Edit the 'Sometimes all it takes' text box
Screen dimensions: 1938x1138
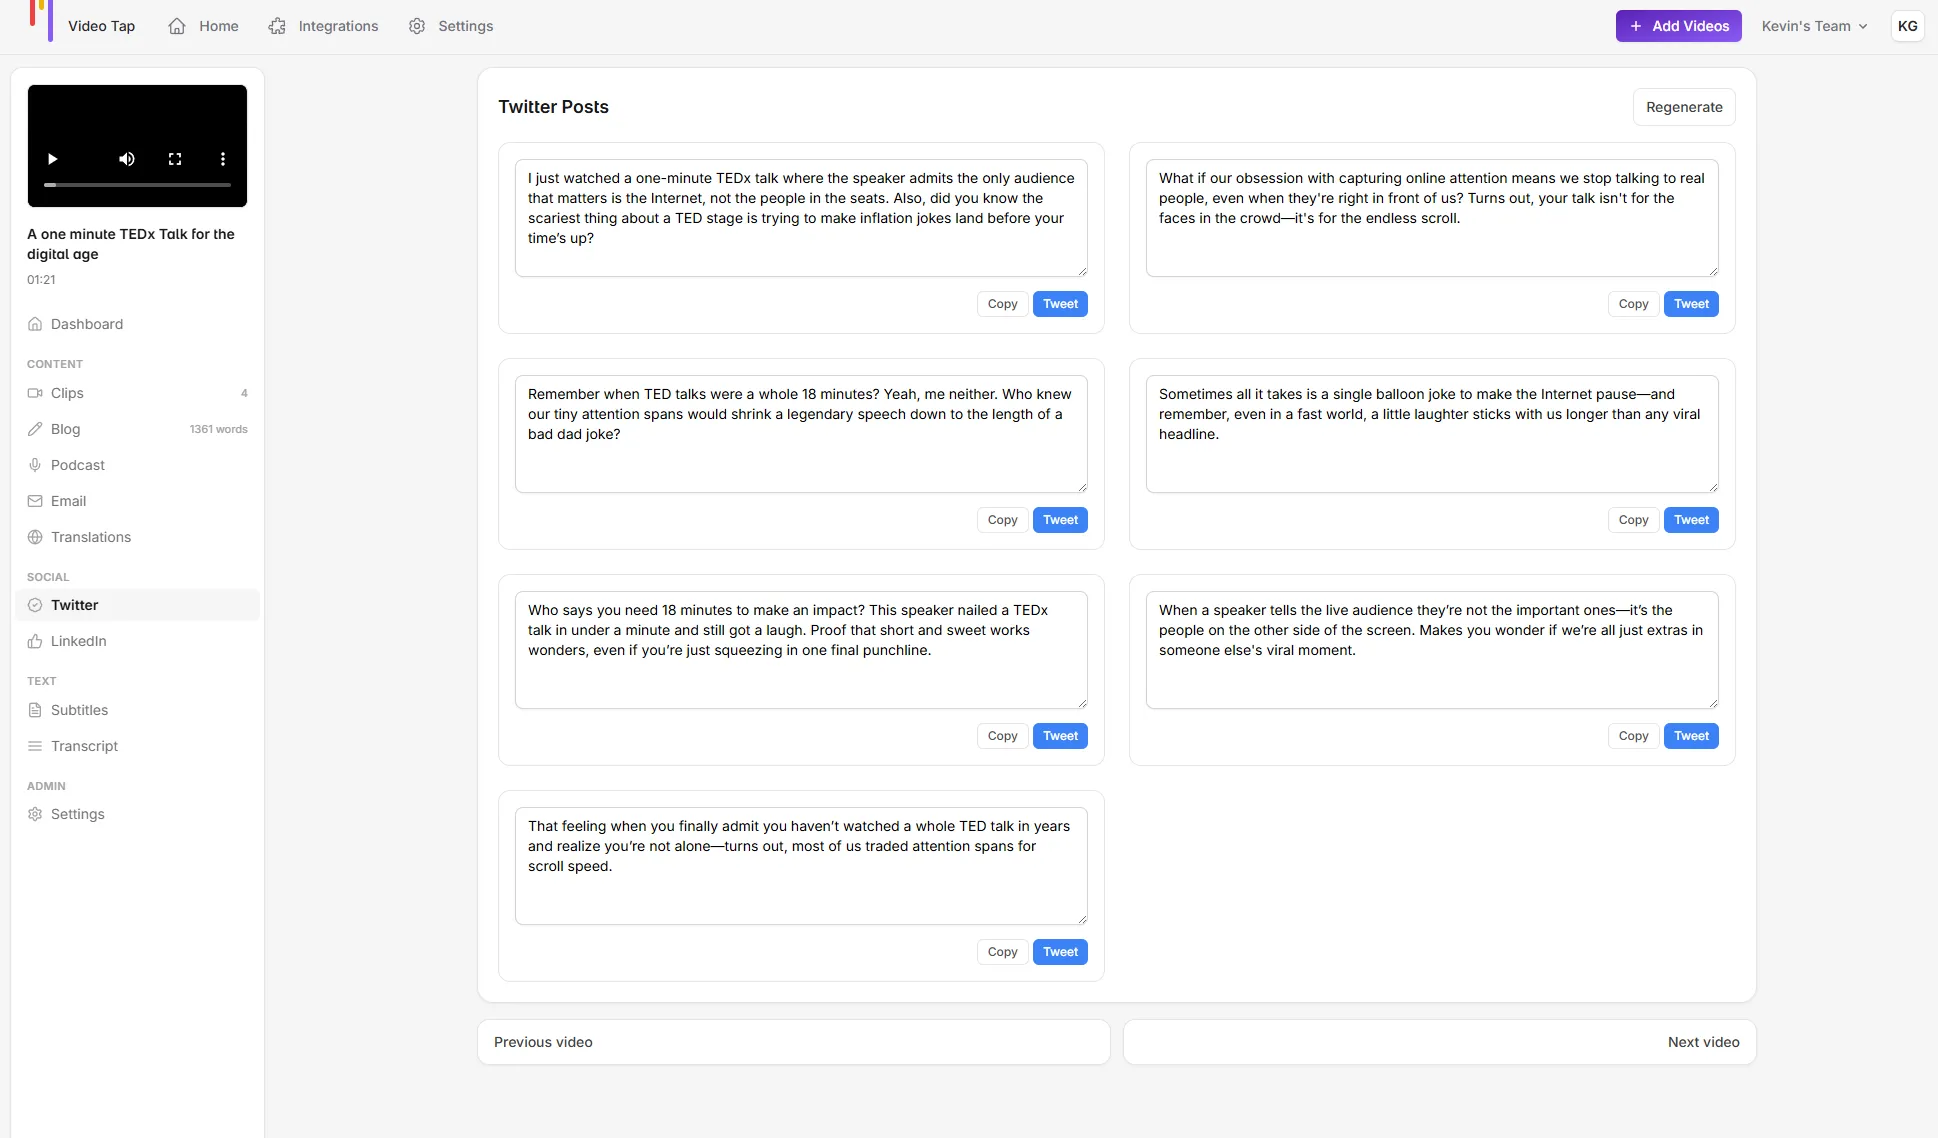(1432, 434)
